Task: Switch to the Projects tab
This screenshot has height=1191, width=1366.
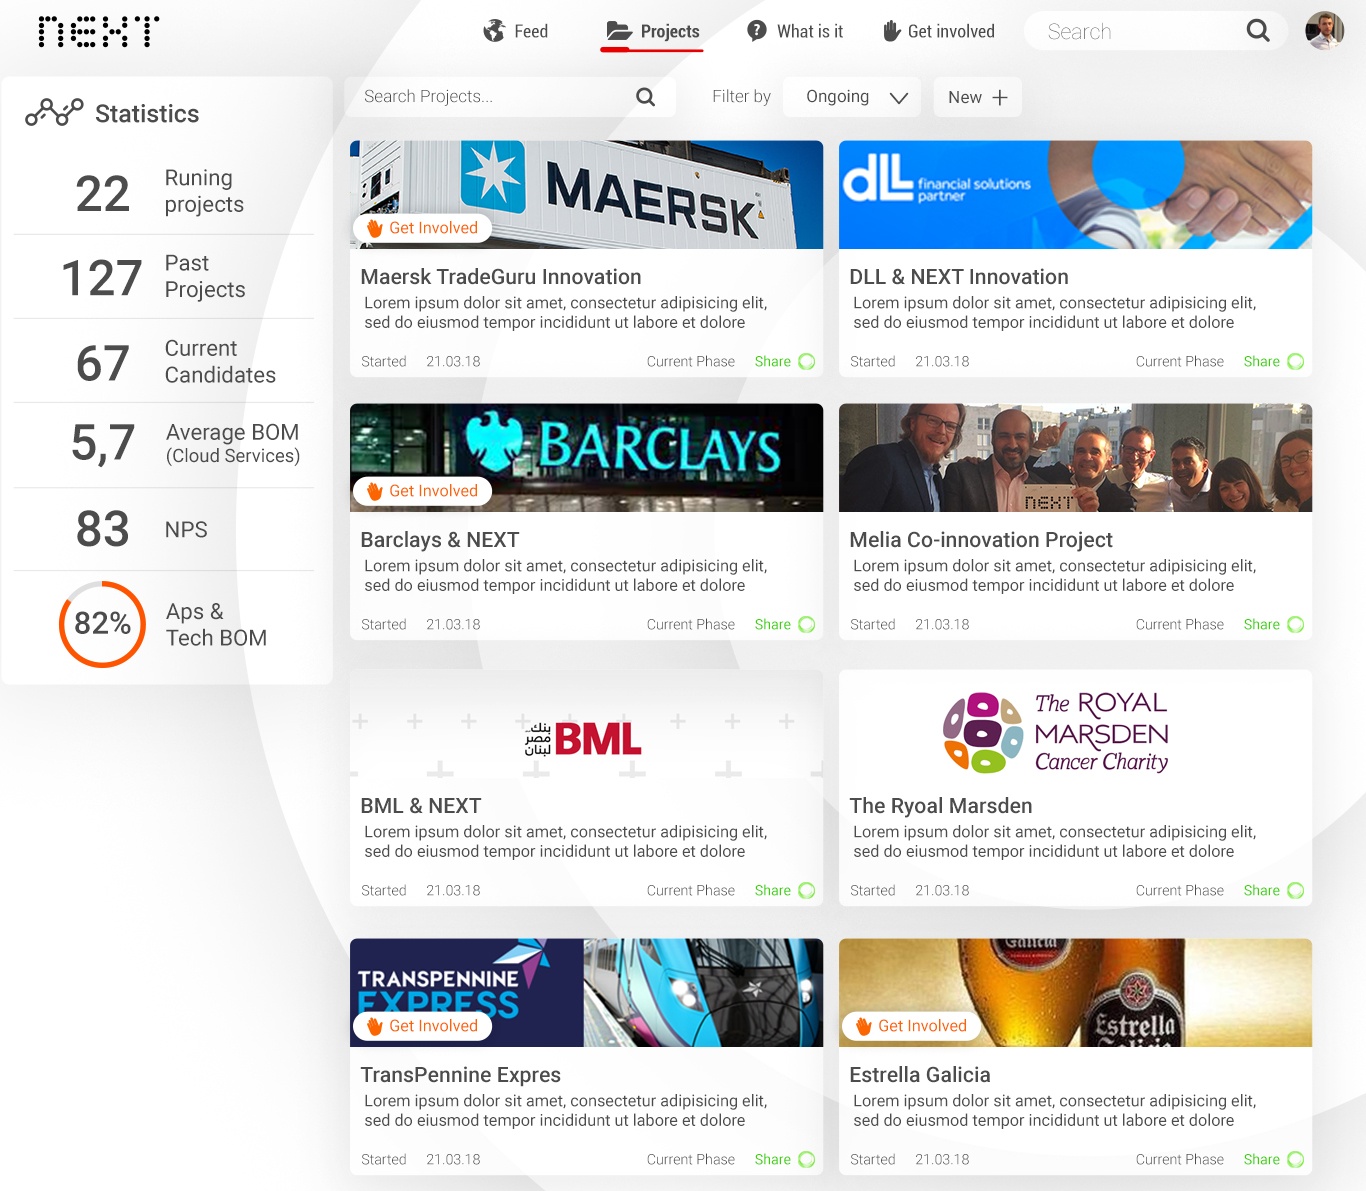Action: pyautogui.click(x=653, y=32)
